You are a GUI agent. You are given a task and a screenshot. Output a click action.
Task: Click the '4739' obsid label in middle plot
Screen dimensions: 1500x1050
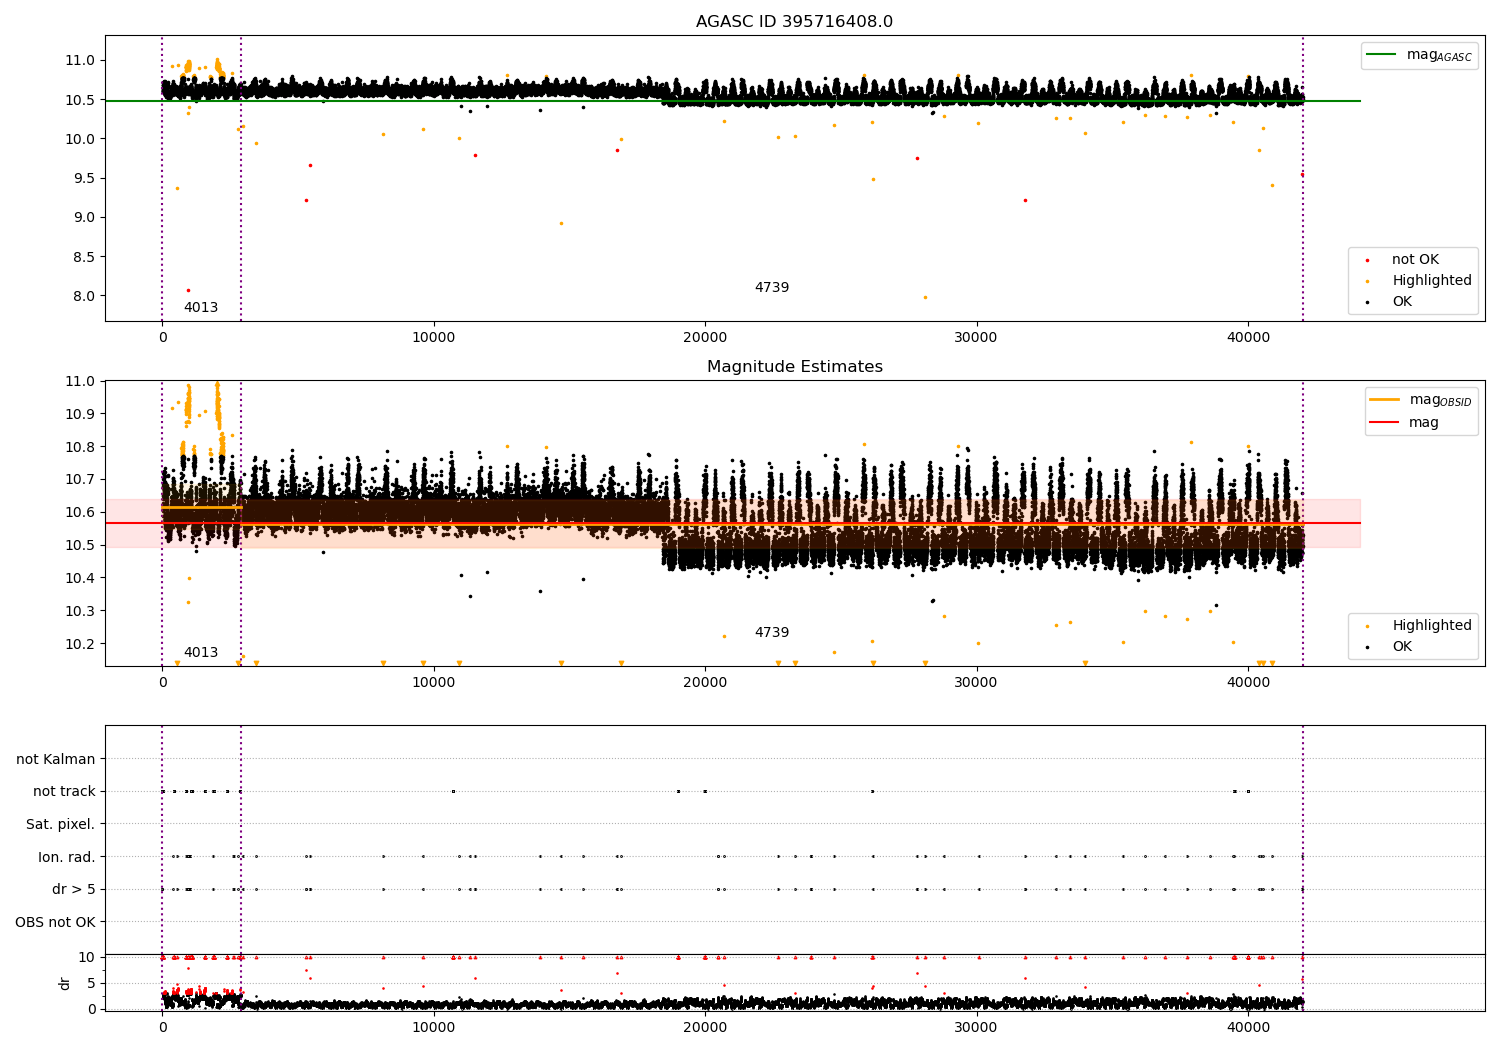[771, 633]
